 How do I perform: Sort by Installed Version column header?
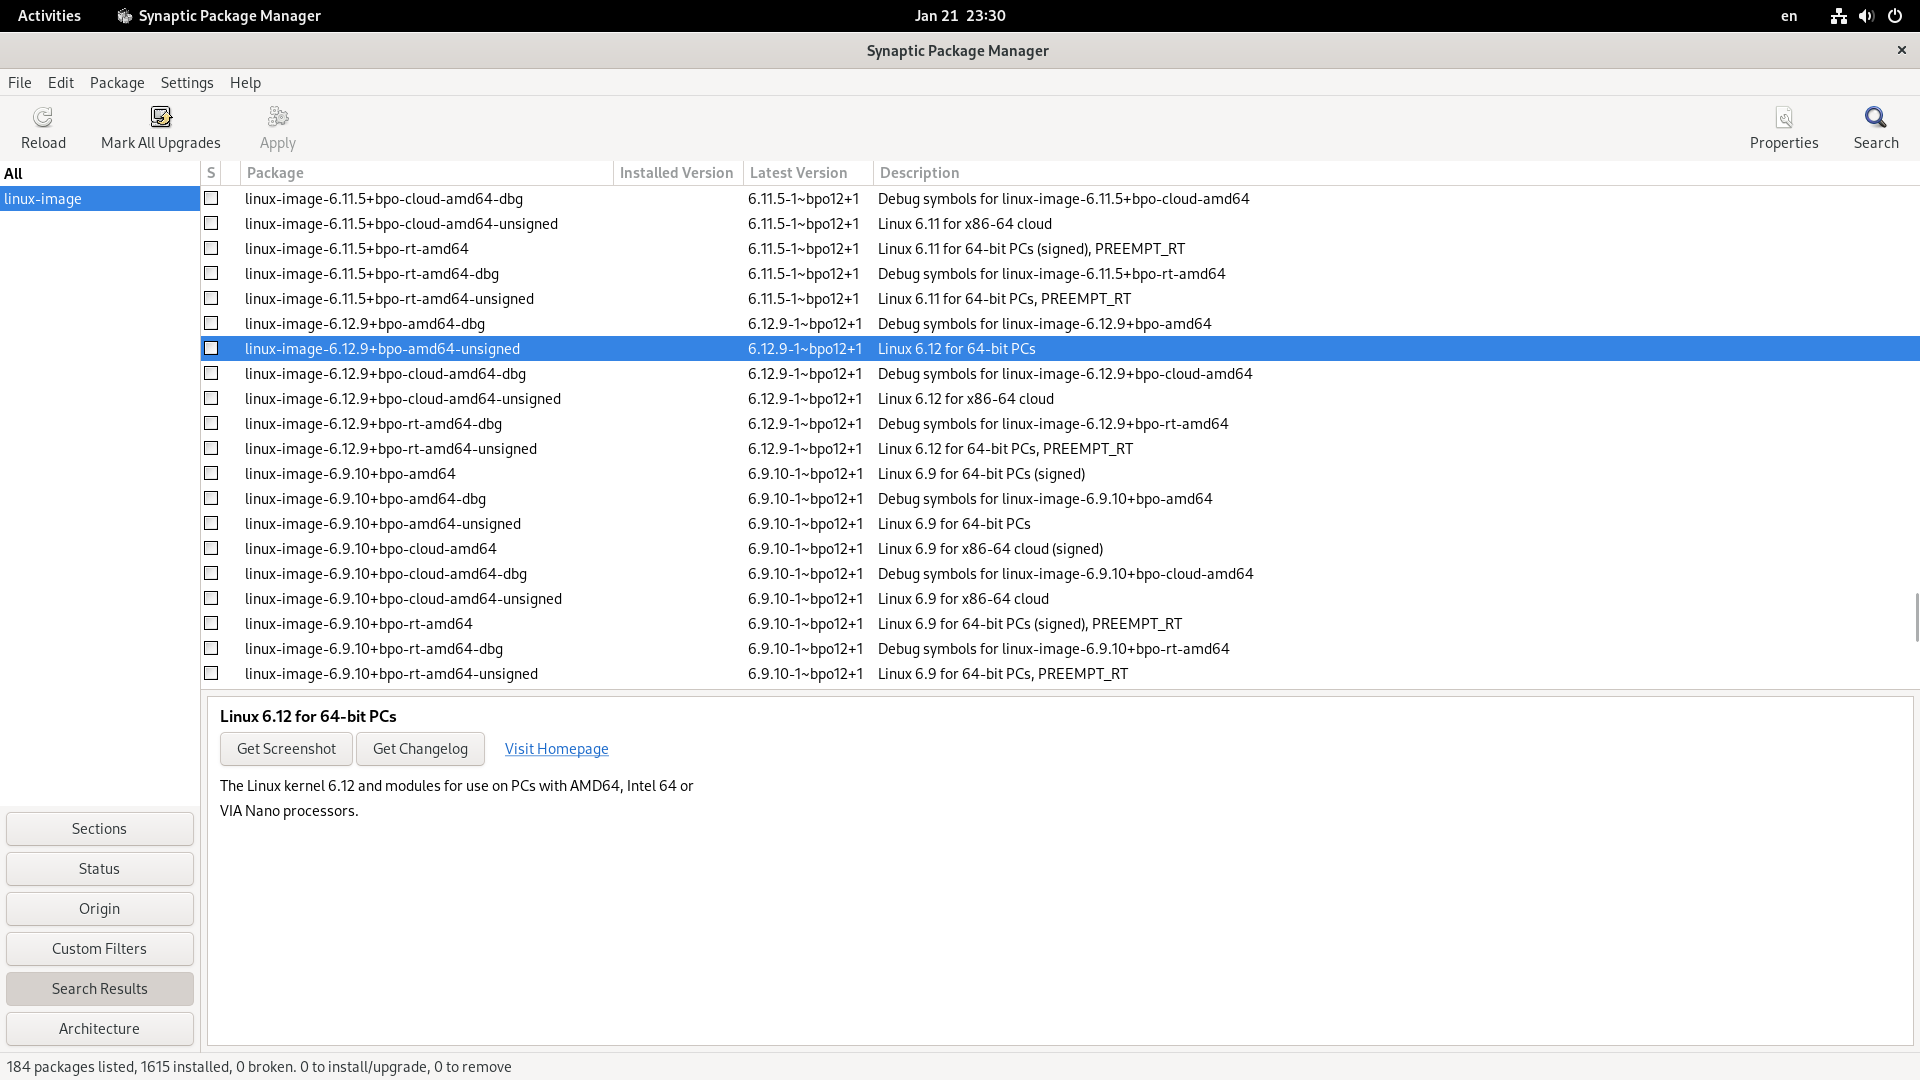[x=678, y=173]
